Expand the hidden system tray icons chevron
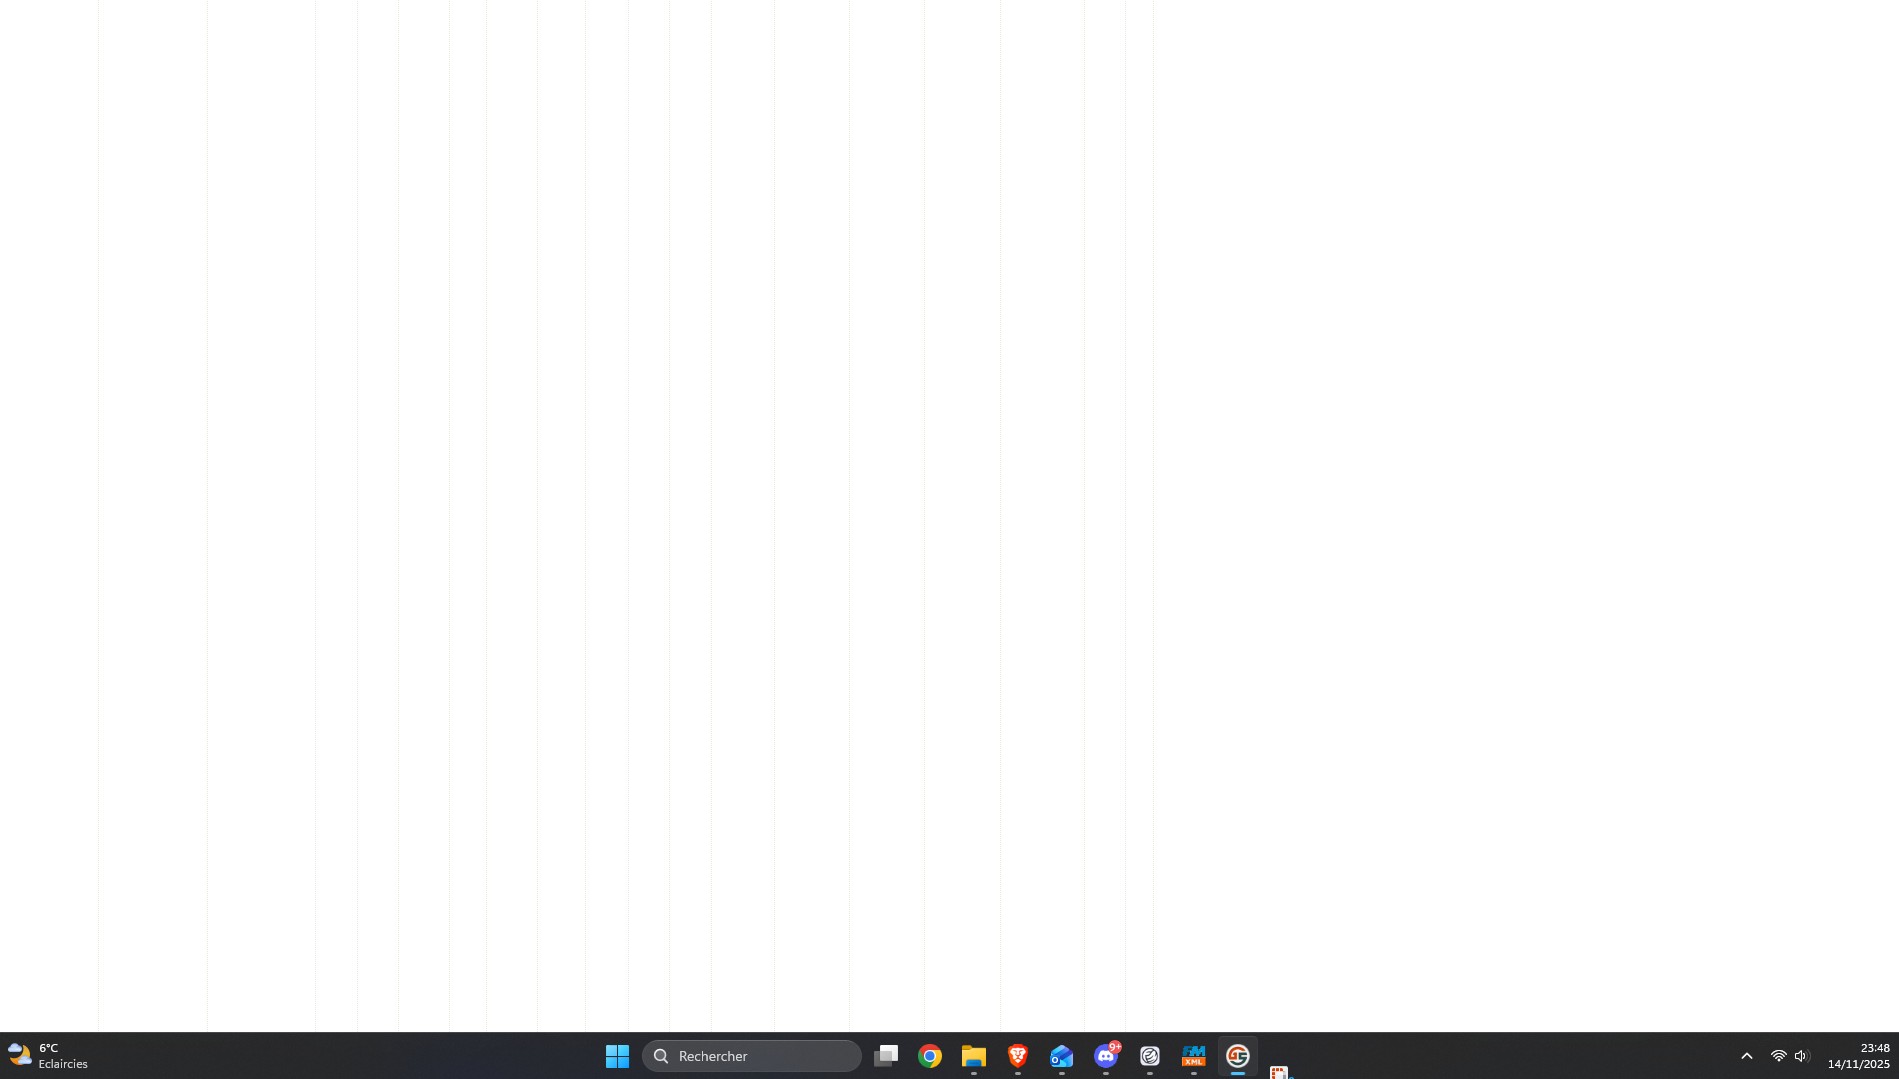Image resolution: width=1899 pixels, height=1079 pixels. [1747, 1056]
